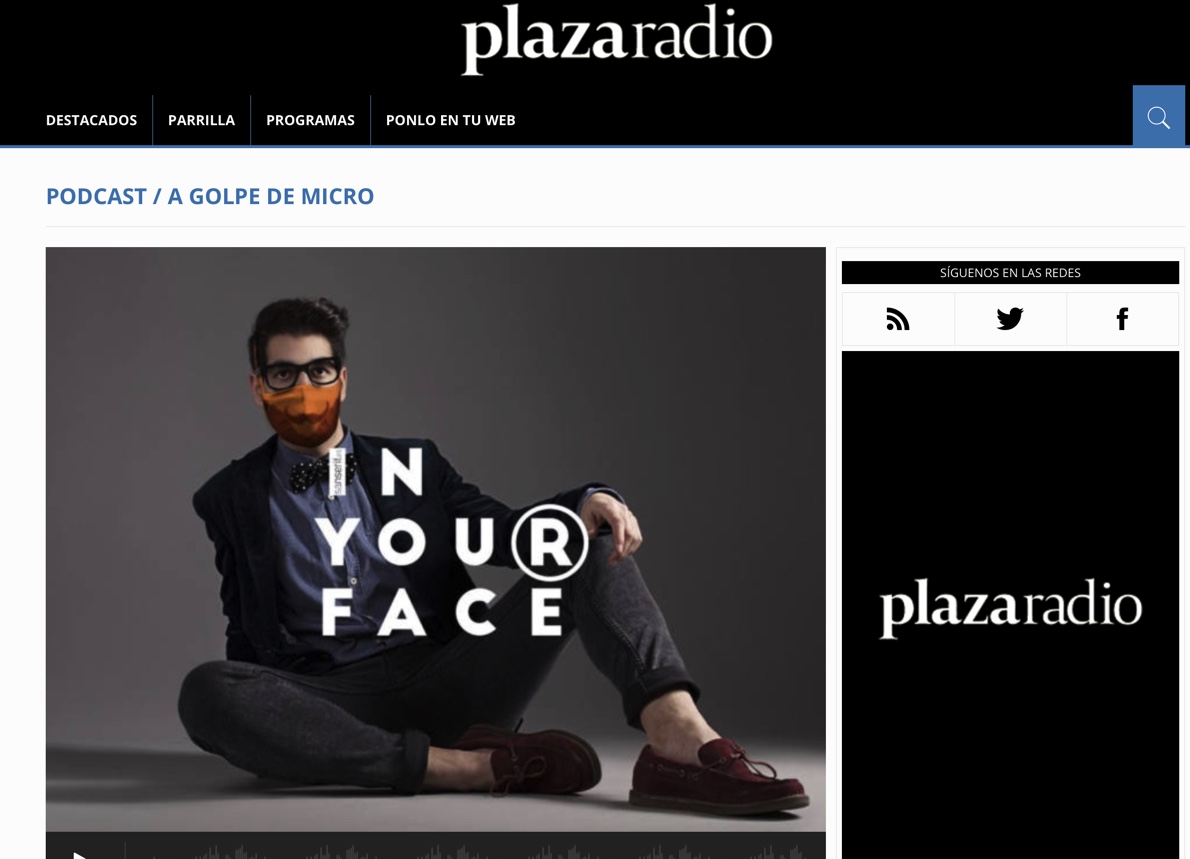
Task: Follow the Podcast / A golpe de micro heading link
Action: pyautogui.click(x=209, y=197)
